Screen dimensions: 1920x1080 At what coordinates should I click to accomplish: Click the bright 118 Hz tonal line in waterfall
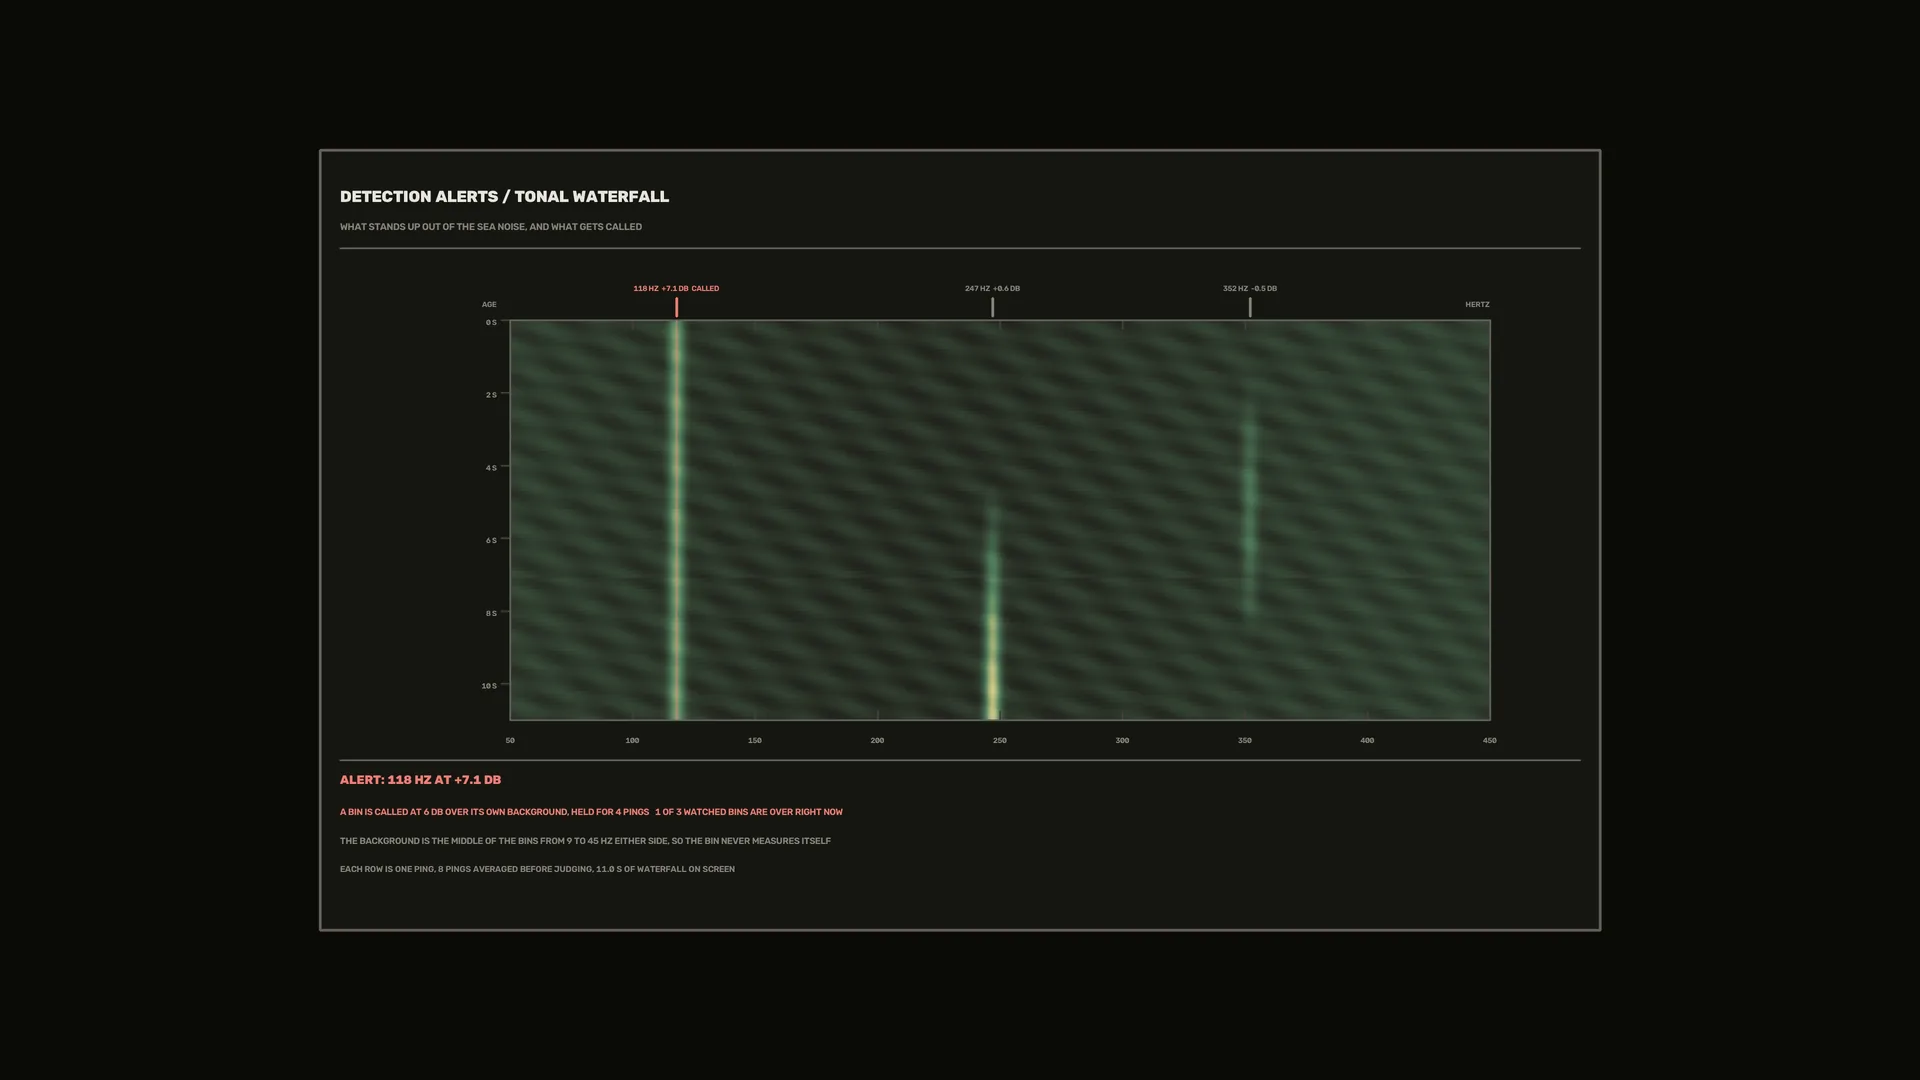(676, 520)
